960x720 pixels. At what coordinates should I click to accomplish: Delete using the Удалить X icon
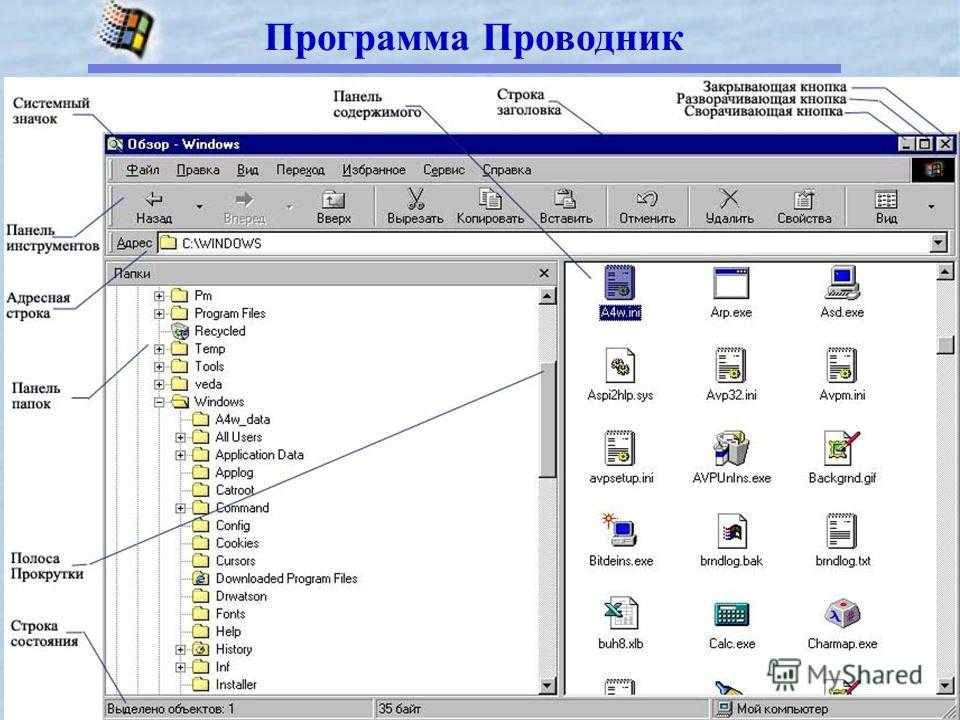pyautogui.click(x=729, y=207)
